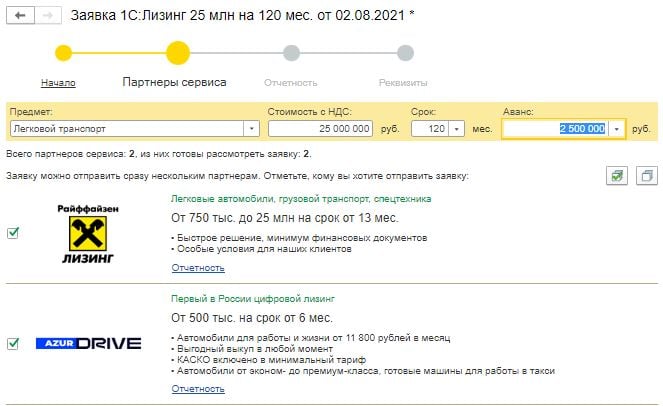The height and width of the screenshot is (406, 663).
Task: Uncheck the Azur Drive partner checkbox
Action: (13, 343)
